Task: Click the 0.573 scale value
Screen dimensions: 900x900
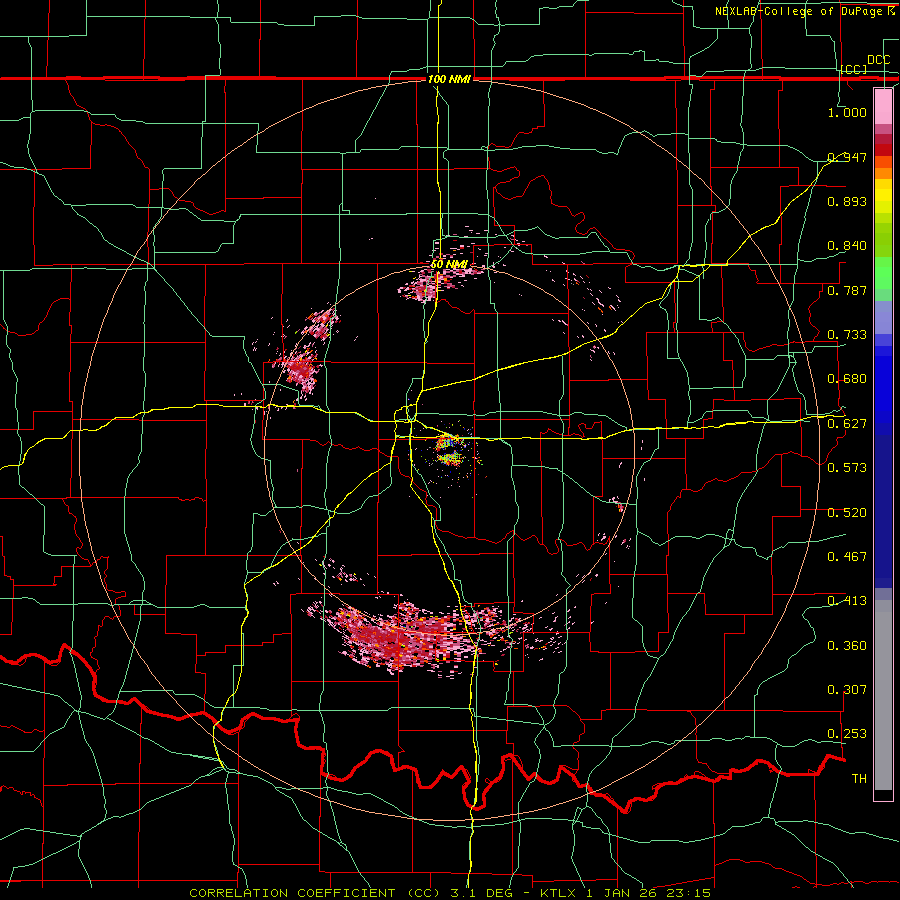Action: tap(847, 468)
